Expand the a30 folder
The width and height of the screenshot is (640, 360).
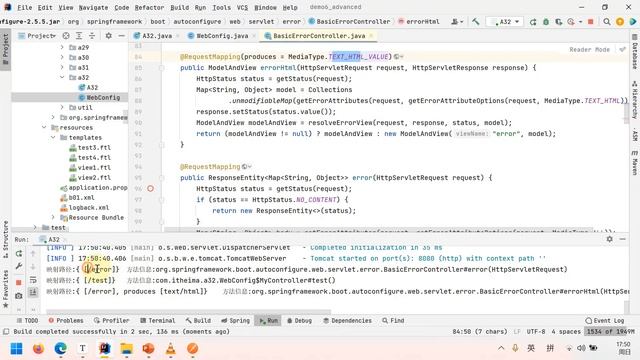[62, 58]
